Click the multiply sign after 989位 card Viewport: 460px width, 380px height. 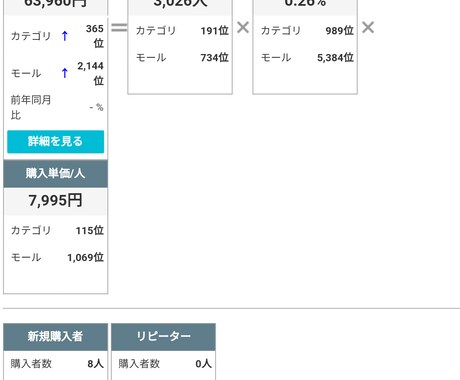pyautogui.click(x=368, y=27)
